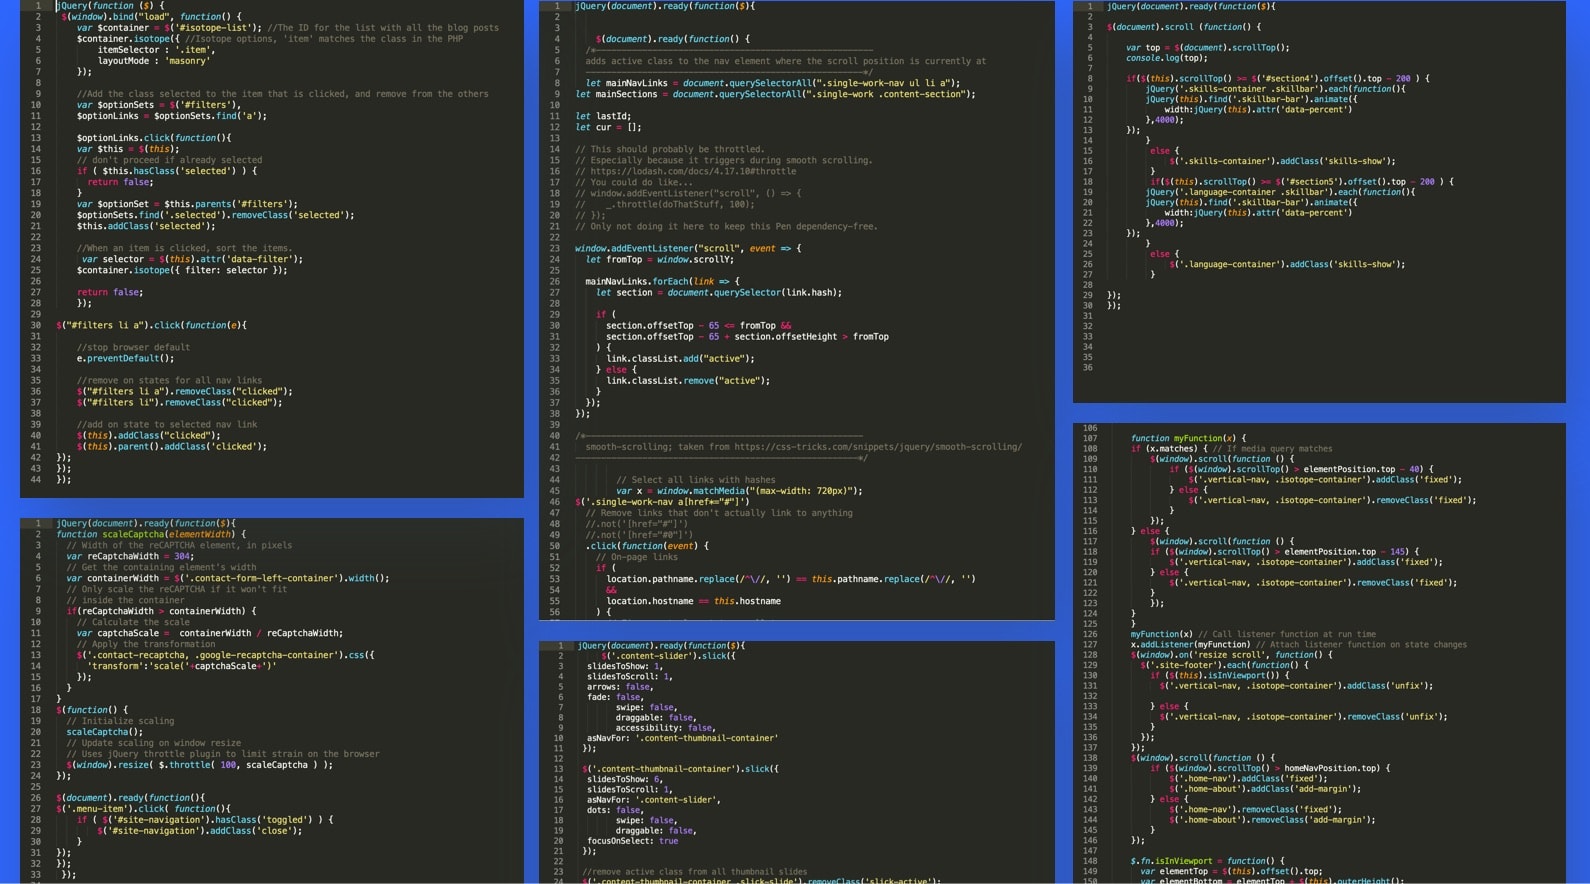Click "function scaleCaptcha(elementWidth) {"
Viewport: 1590px width, 884px height.
click(x=151, y=534)
